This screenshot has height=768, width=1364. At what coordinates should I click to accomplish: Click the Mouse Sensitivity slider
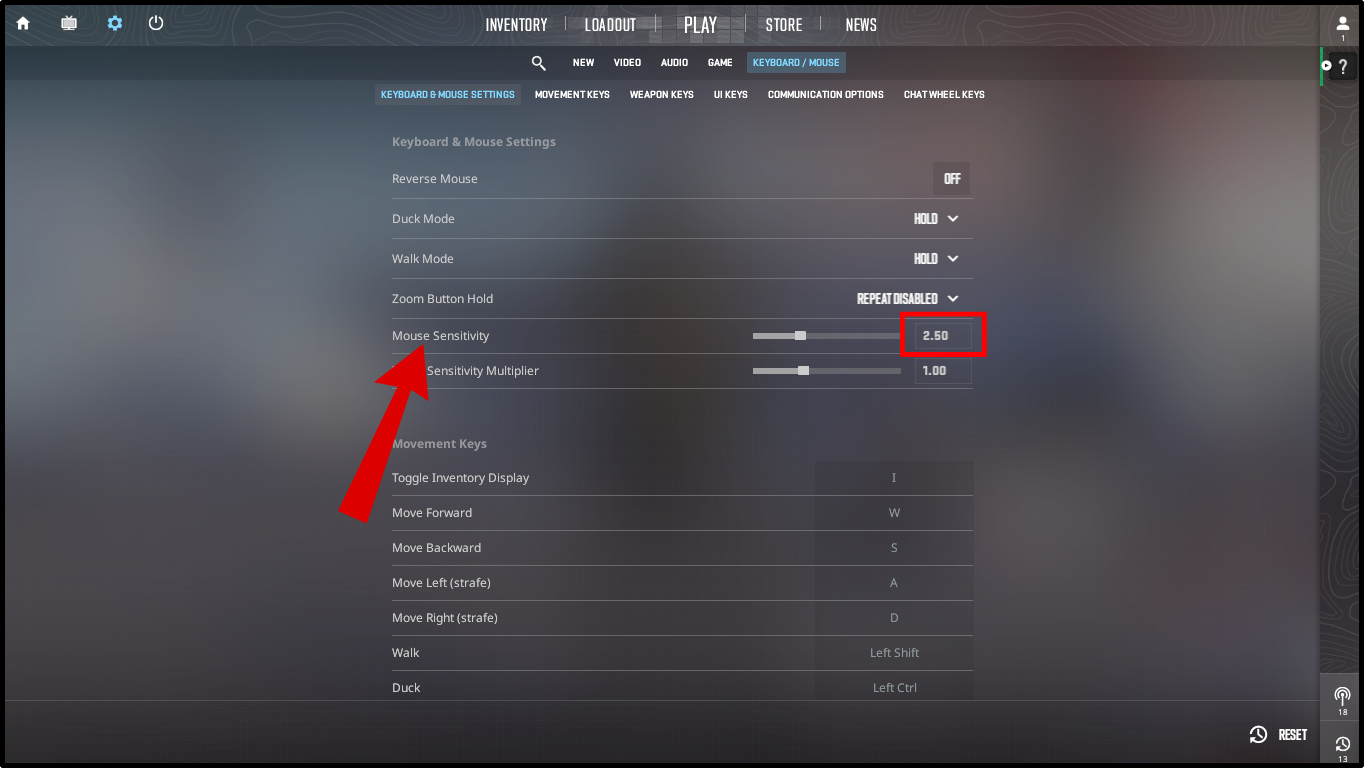827,336
